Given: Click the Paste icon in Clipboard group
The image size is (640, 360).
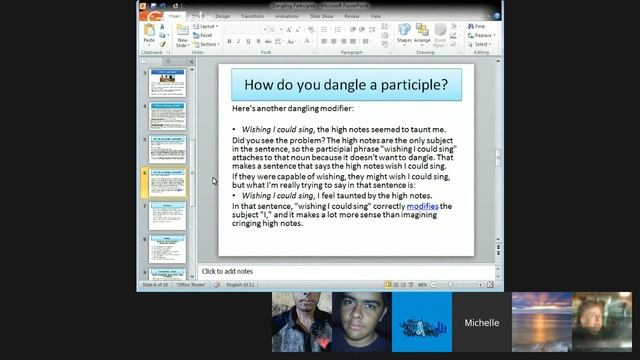Looking at the screenshot, I should [x=149, y=31].
